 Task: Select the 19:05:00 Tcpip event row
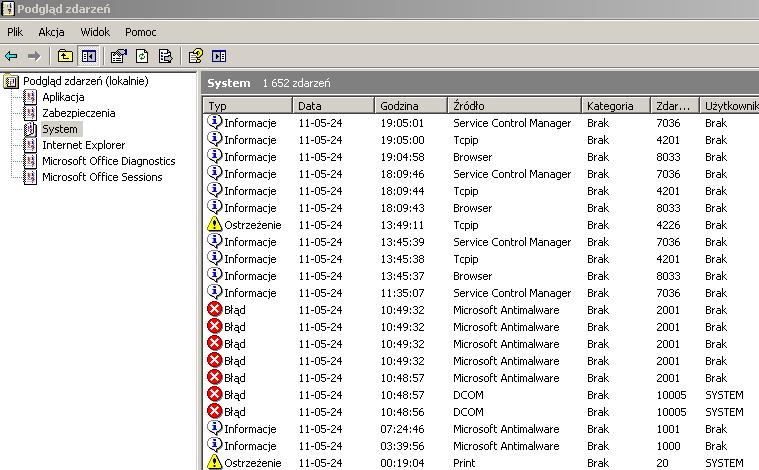click(481, 140)
